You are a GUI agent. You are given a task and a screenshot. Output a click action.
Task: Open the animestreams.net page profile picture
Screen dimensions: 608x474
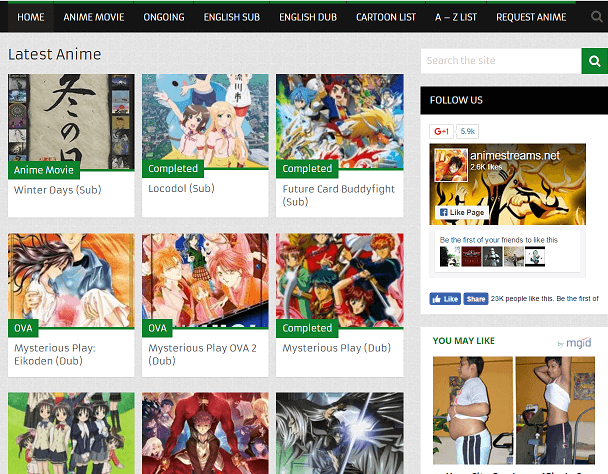451,165
